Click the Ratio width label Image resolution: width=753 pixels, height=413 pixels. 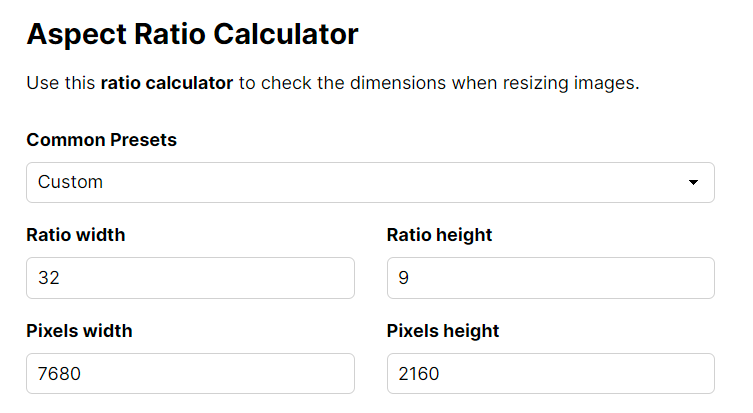75,235
